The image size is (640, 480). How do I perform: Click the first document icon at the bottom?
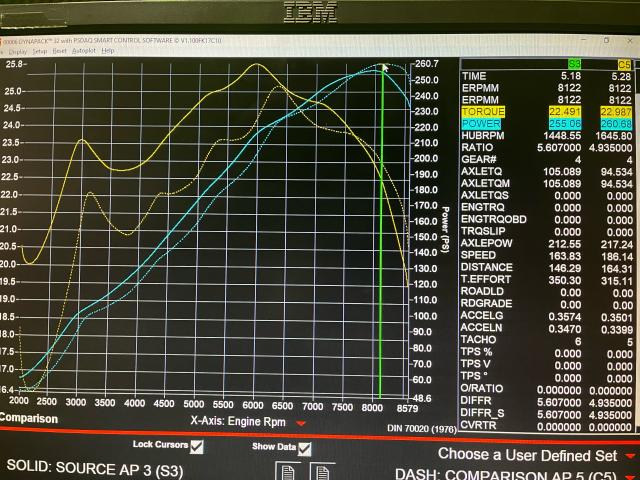(286, 471)
